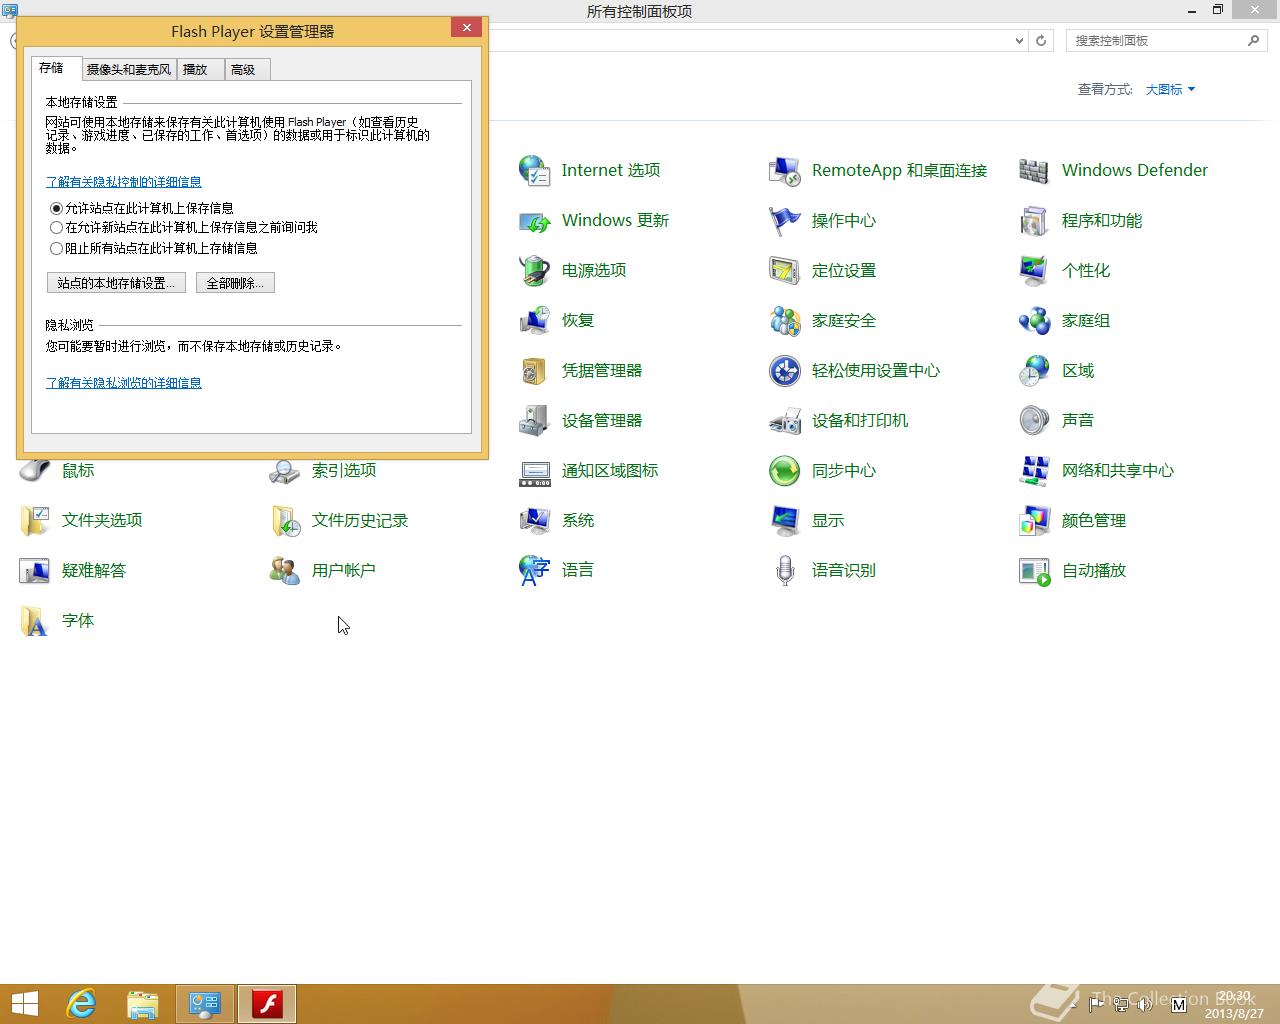
Task: Open 恢复 control panel icon
Action: (x=535, y=320)
